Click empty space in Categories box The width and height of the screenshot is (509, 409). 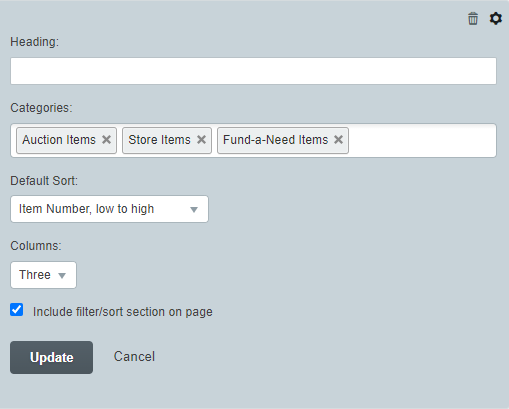pos(422,140)
